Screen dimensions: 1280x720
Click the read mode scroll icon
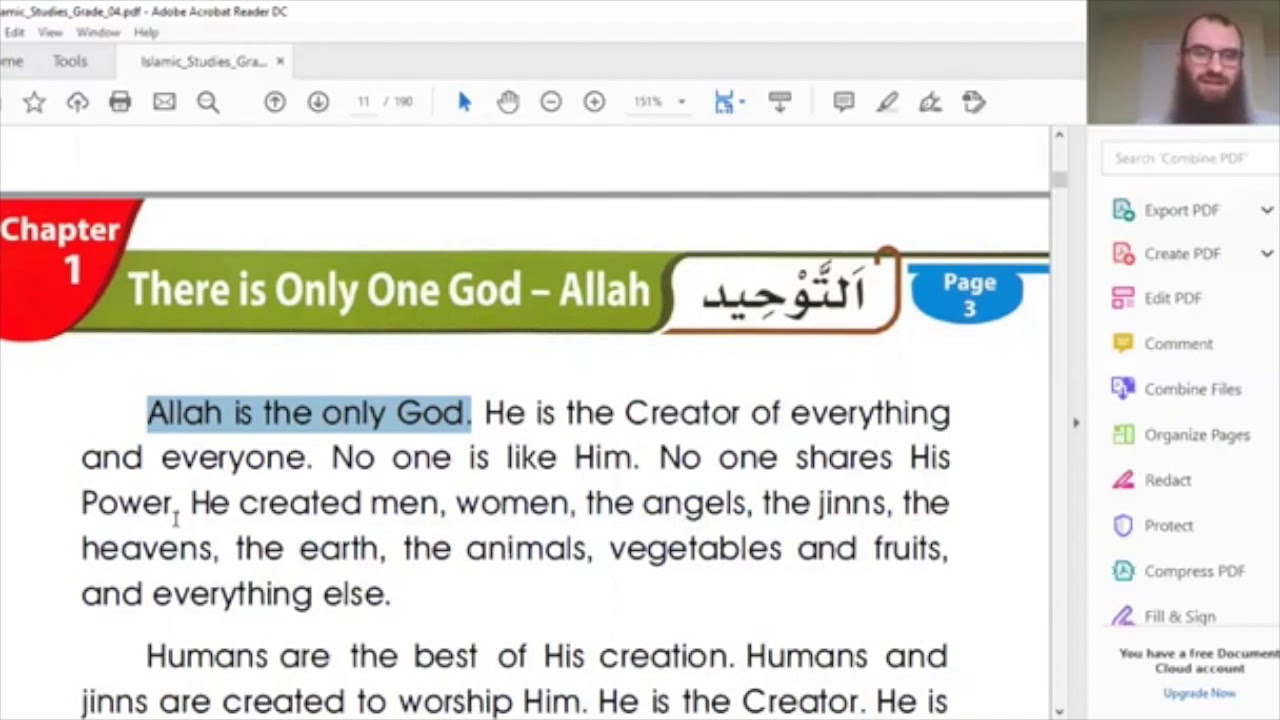[x=780, y=102]
